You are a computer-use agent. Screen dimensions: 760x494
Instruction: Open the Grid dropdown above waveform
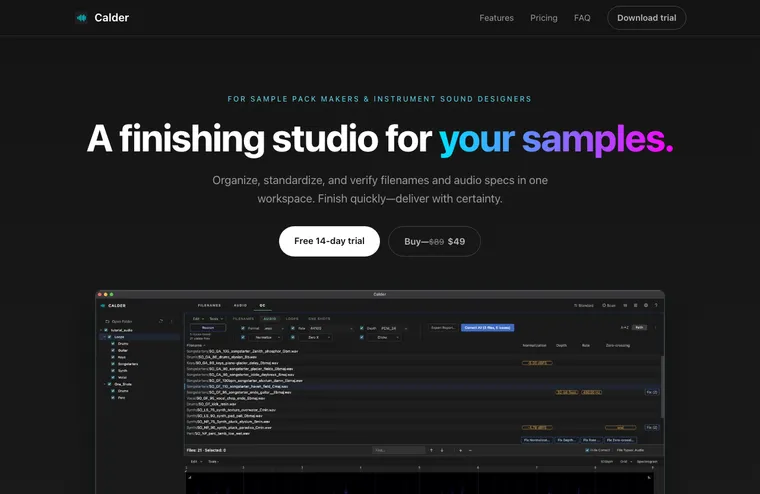(626, 462)
